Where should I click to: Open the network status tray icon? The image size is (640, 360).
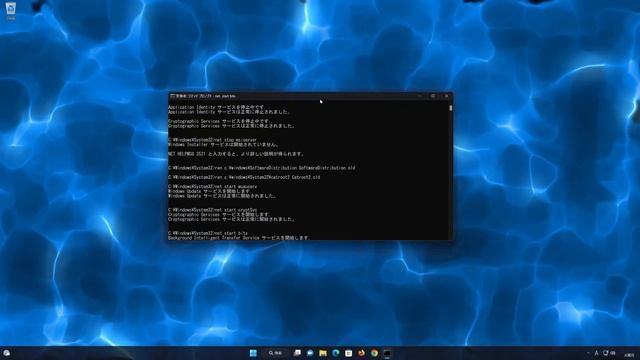(x=606, y=353)
